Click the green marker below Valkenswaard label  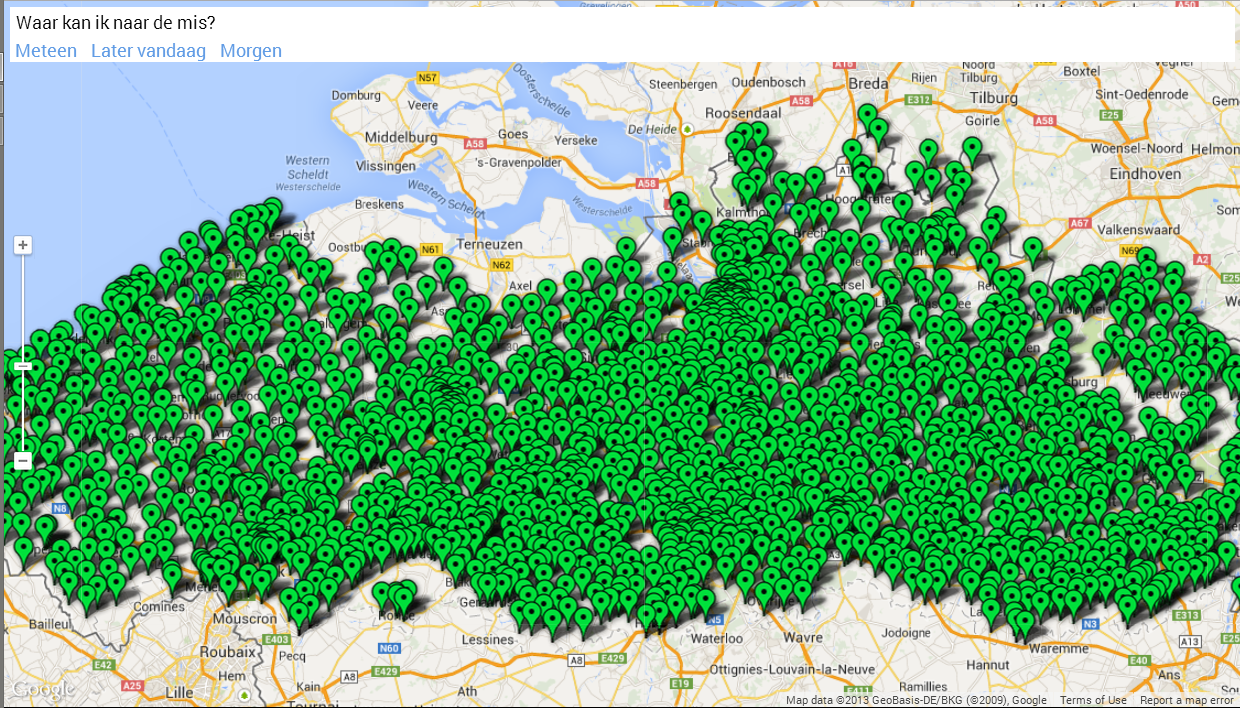pos(1146,263)
